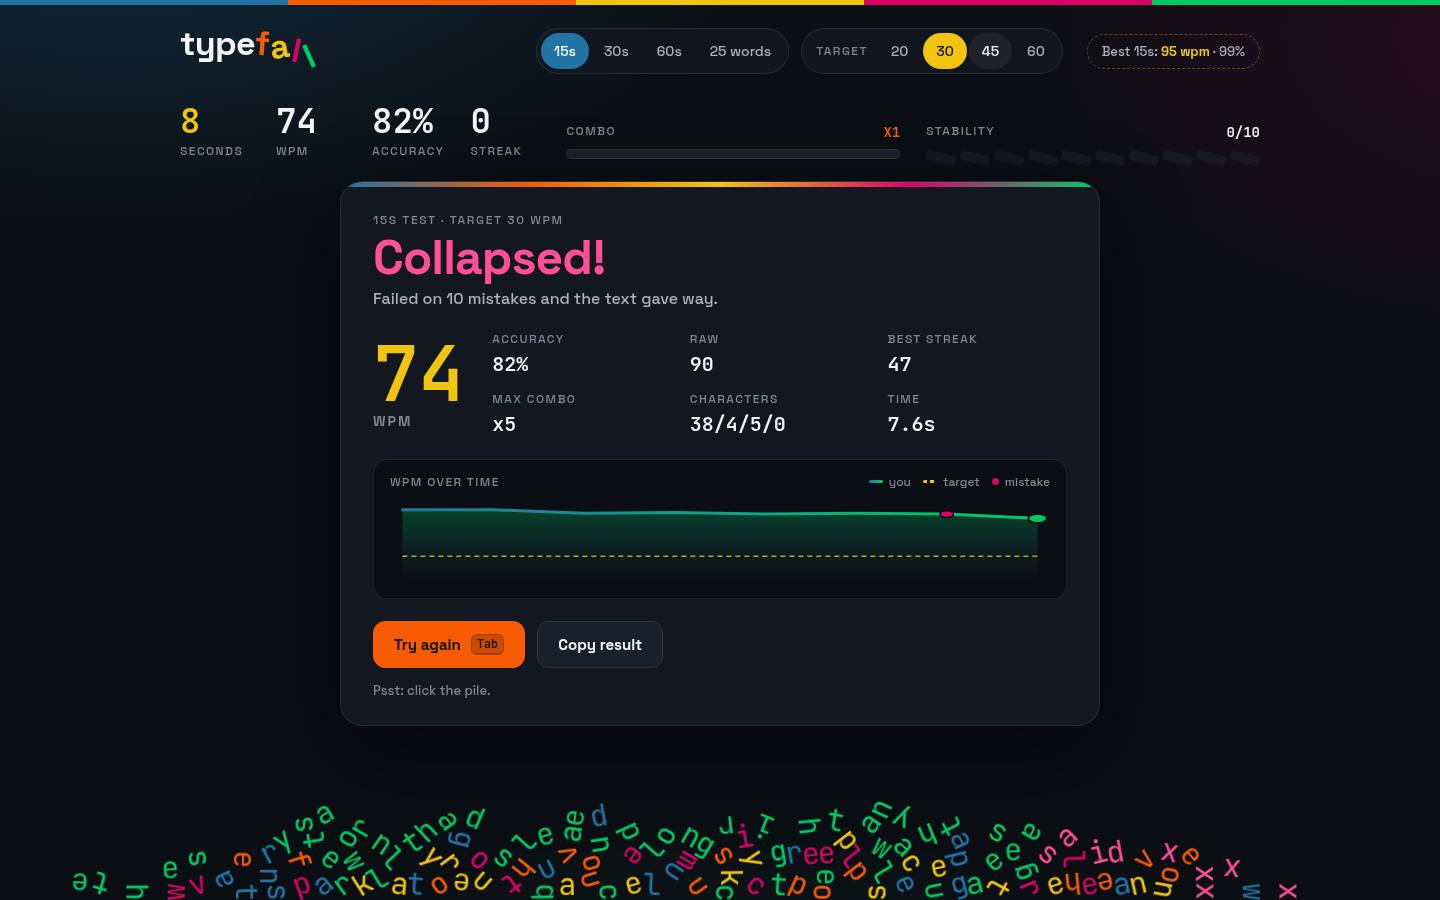Click the "mistake" legend entry
Viewport: 1440px width, 900px height.
point(1020,482)
